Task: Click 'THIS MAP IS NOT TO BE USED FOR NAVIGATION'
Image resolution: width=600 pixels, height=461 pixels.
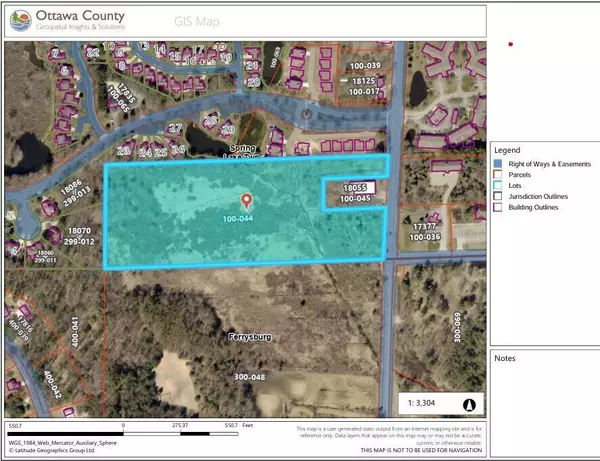Action: pyautogui.click(x=421, y=450)
